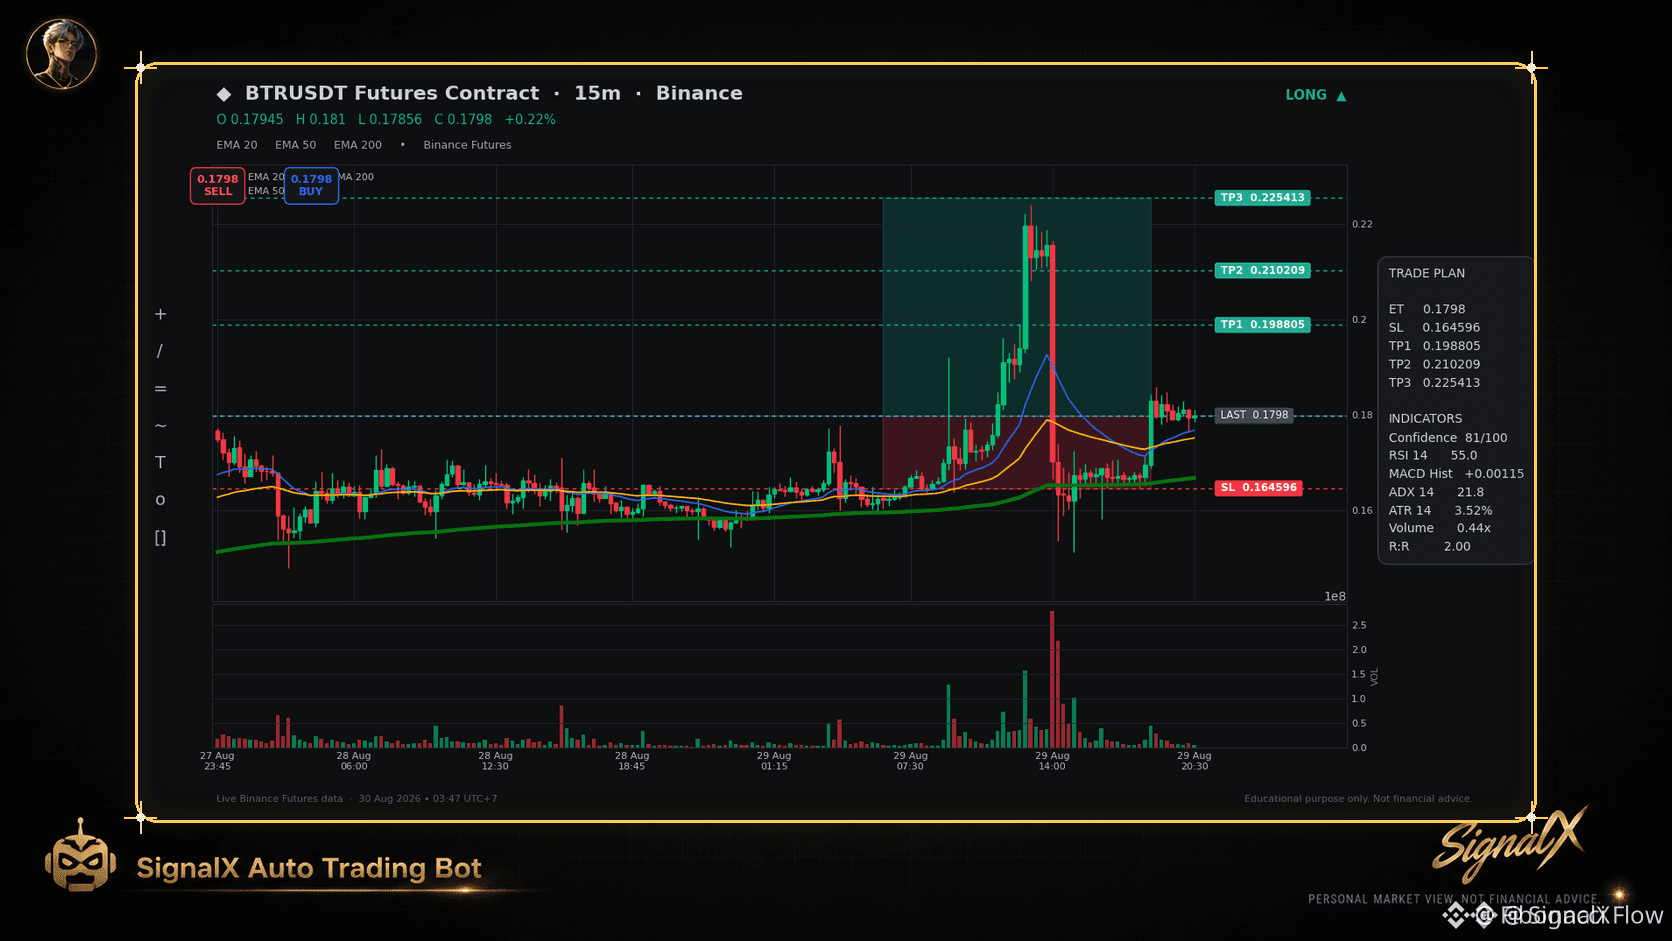Select the plus crosshair tool in left toolbar
The image size is (1672, 941).
pos(160,314)
